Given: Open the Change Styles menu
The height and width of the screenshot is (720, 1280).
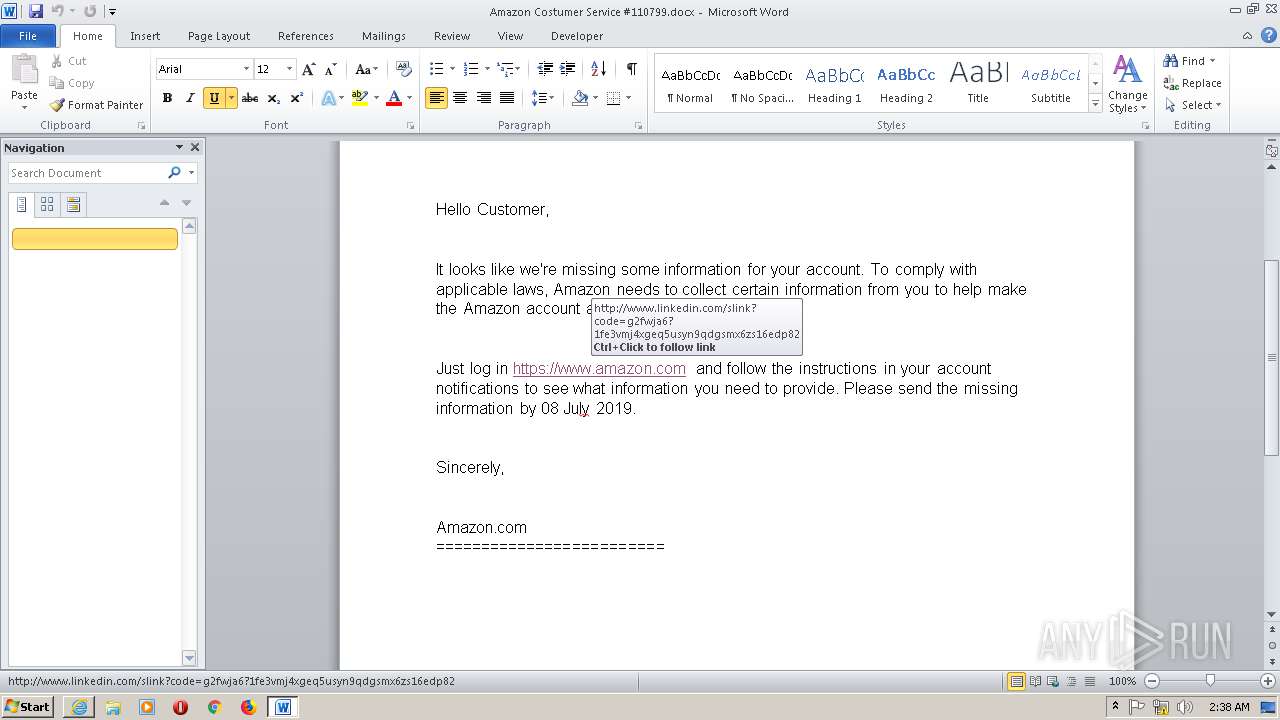Looking at the screenshot, I should click(x=1127, y=85).
